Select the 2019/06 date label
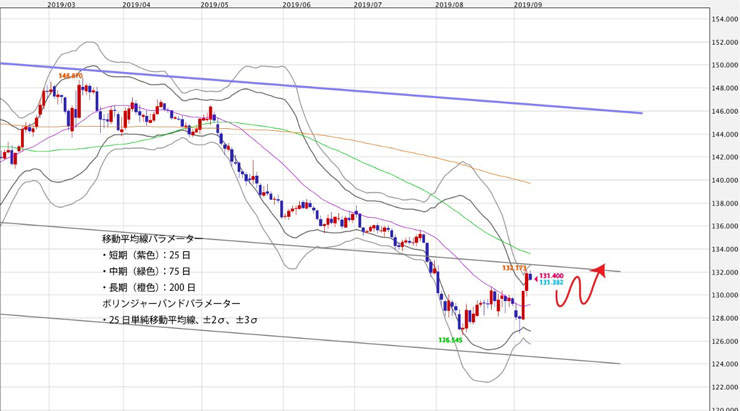Image resolution: width=740 pixels, height=411 pixels. [297, 4]
